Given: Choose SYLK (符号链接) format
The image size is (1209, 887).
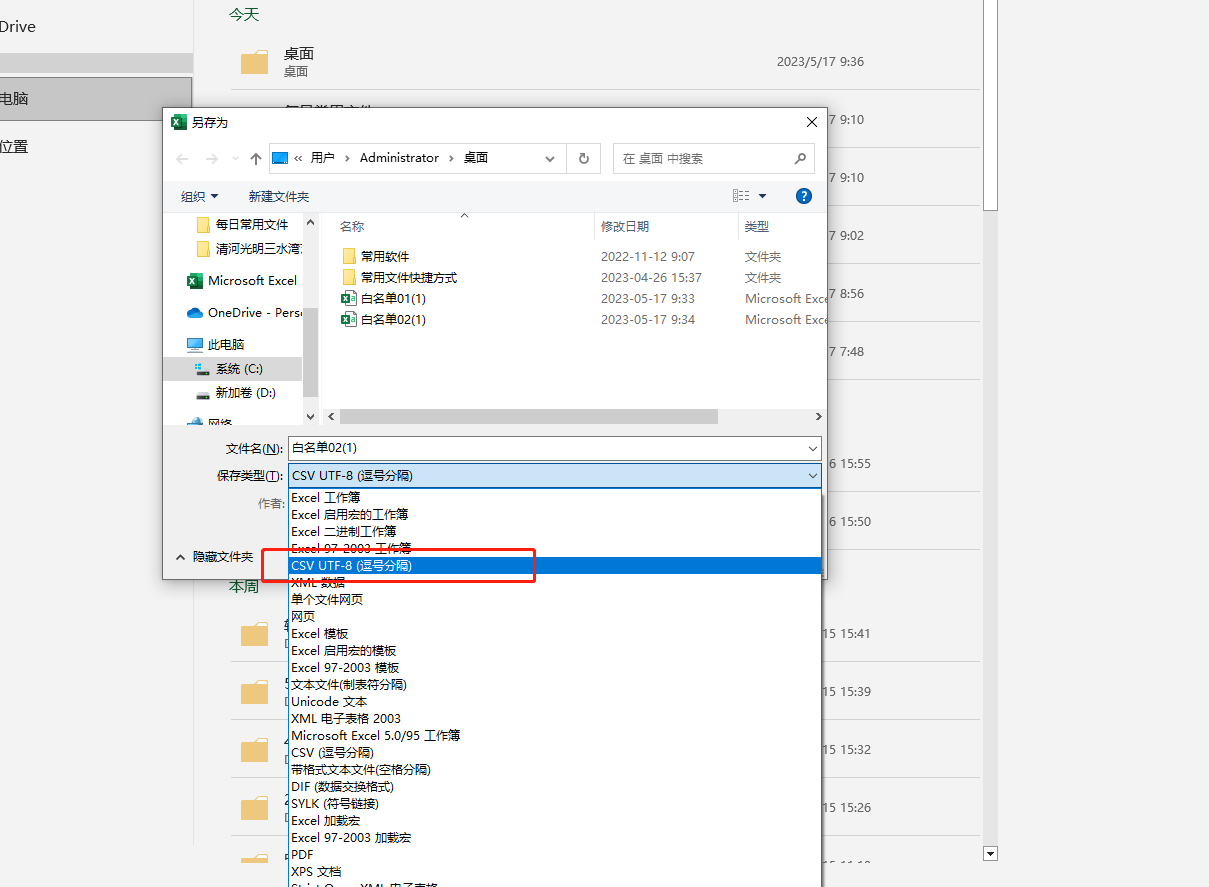Looking at the screenshot, I should click(x=555, y=803).
